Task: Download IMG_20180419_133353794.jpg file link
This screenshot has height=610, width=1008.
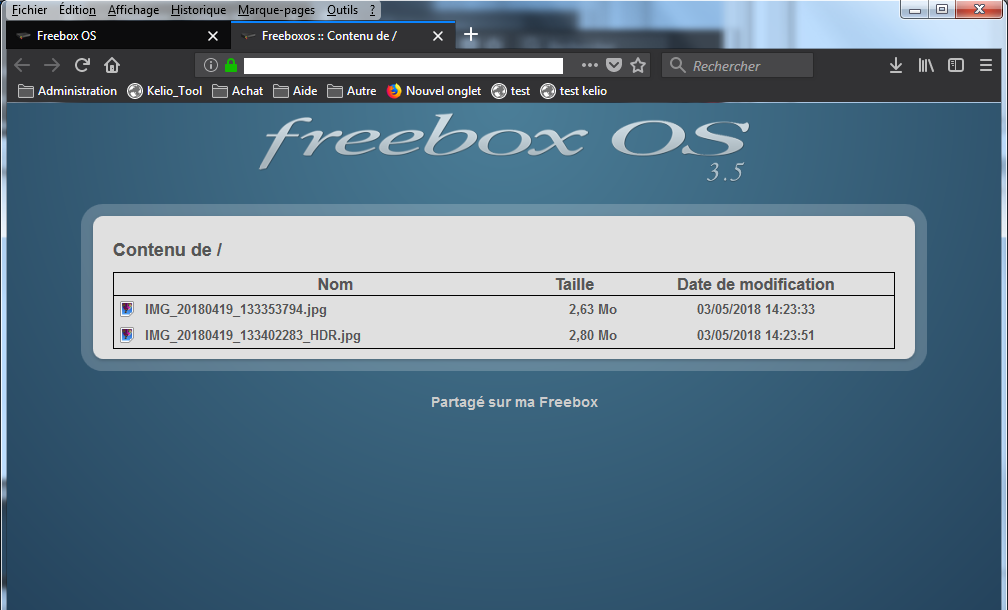Action: click(235, 309)
